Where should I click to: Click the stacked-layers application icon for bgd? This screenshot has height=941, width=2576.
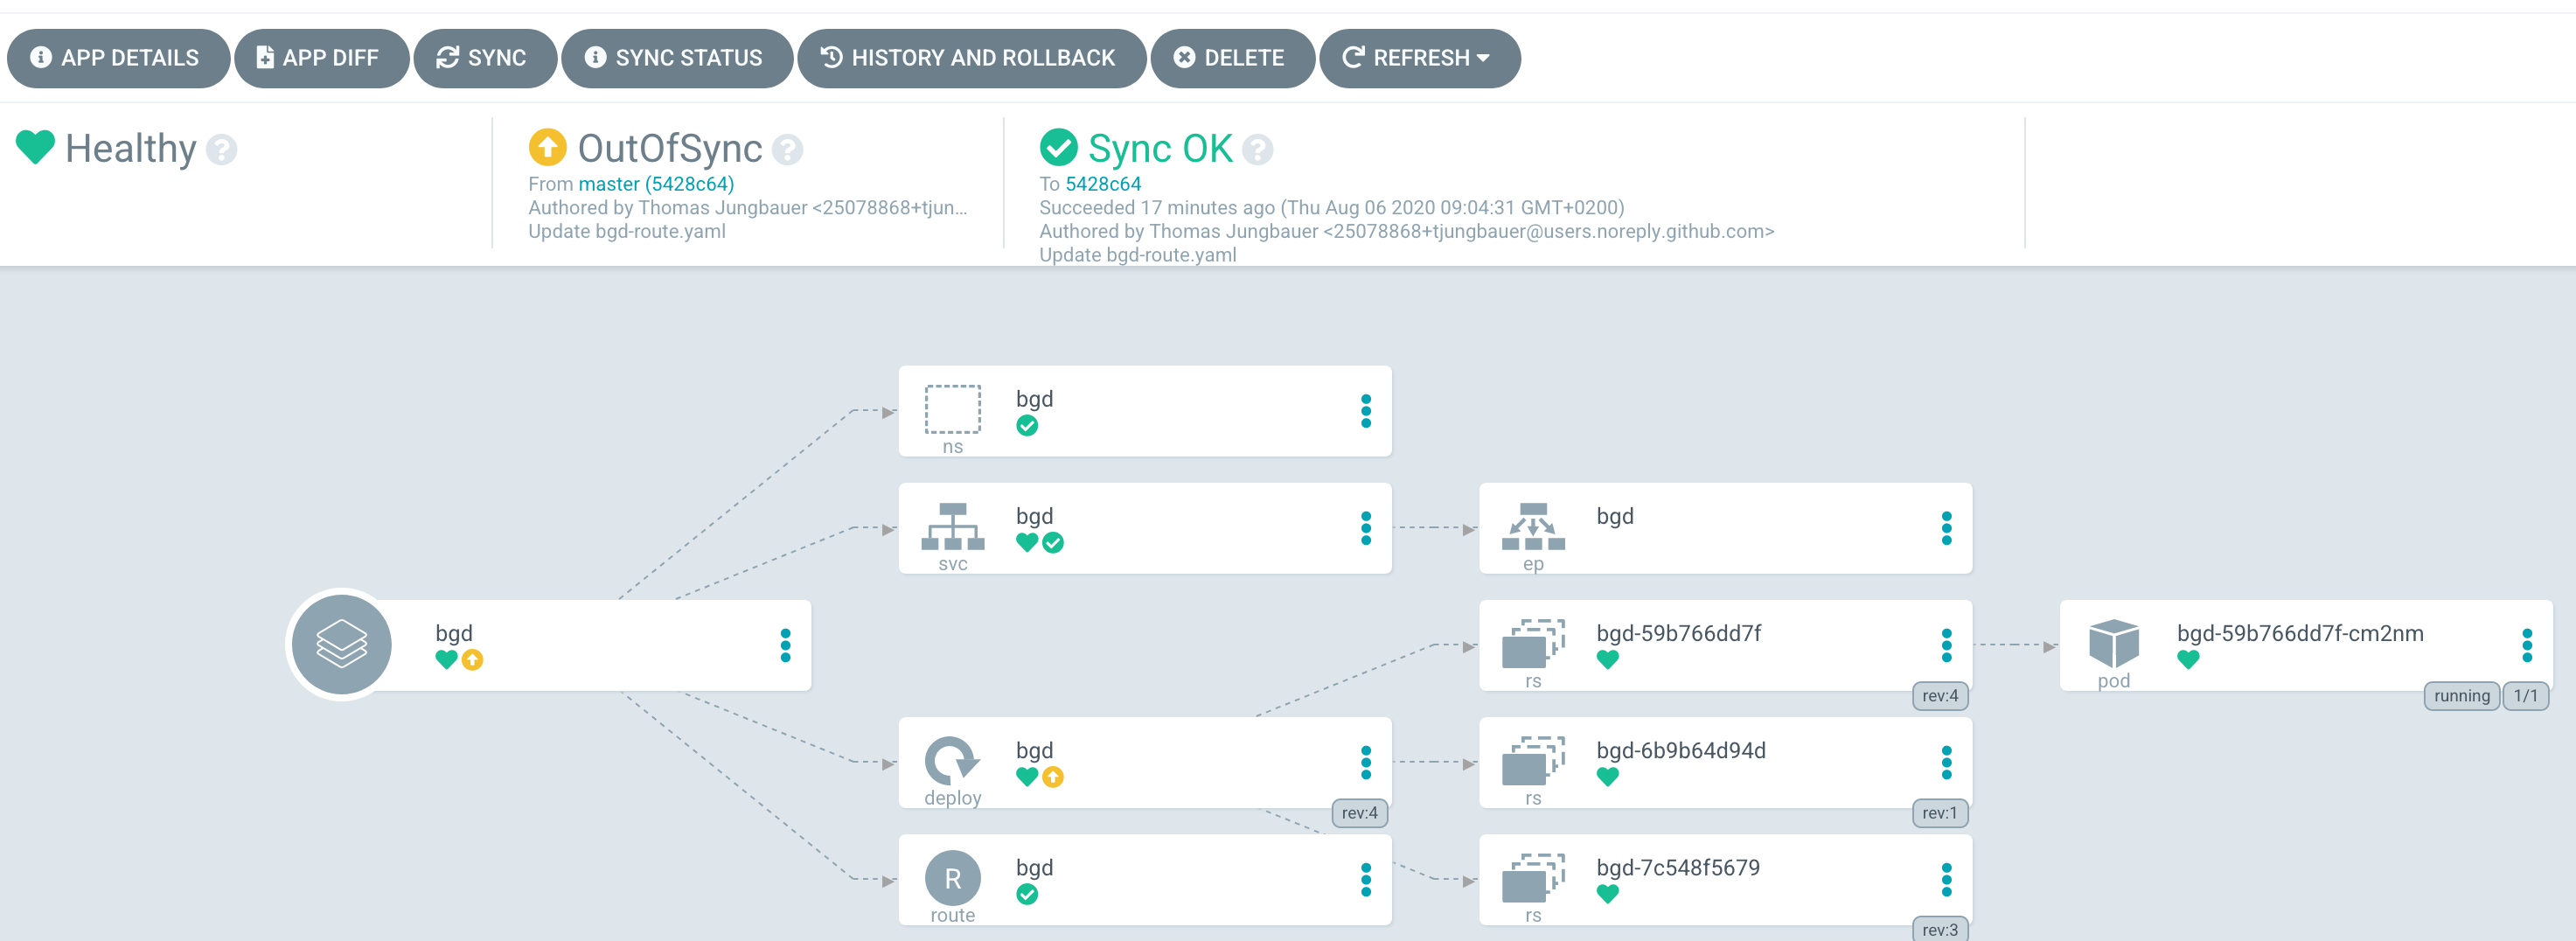pyautogui.click(x=340, y=644)
